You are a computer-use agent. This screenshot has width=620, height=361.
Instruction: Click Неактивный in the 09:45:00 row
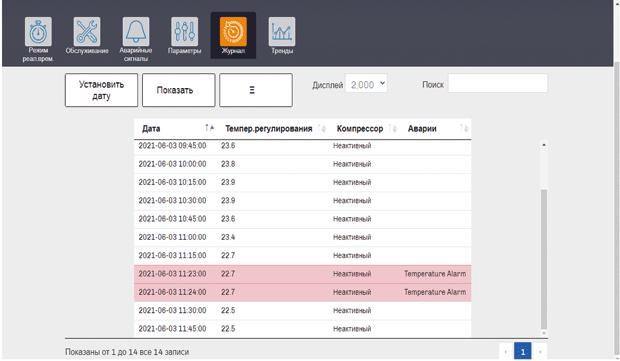(352, 146)
